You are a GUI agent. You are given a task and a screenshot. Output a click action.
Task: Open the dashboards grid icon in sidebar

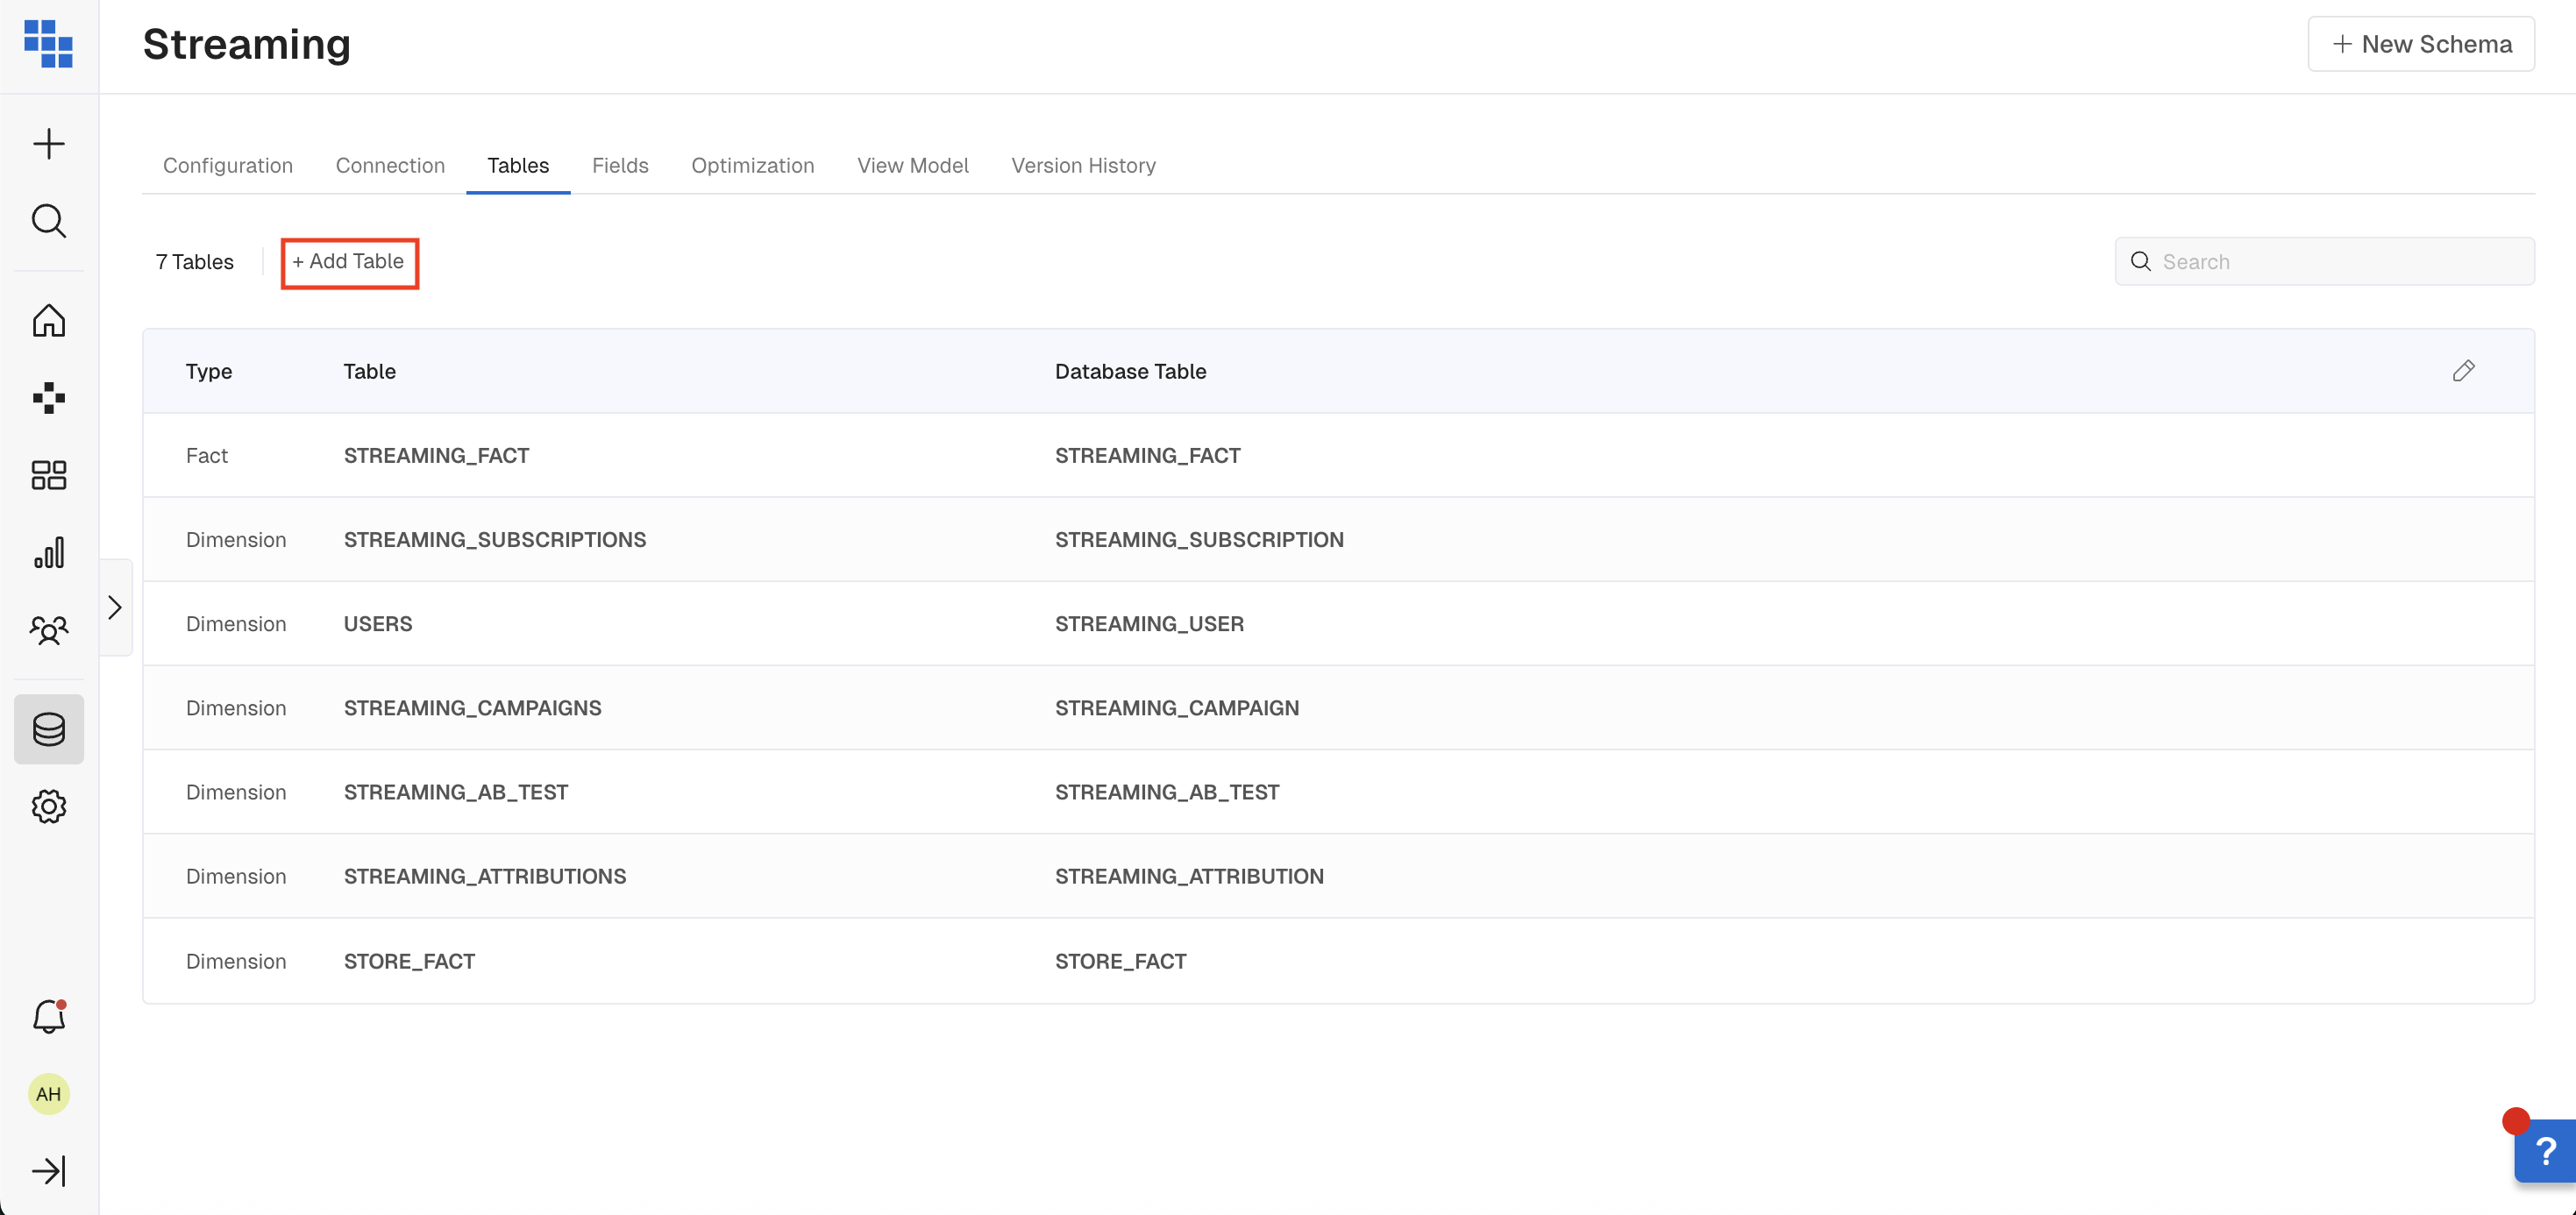[x=48, y=475]
